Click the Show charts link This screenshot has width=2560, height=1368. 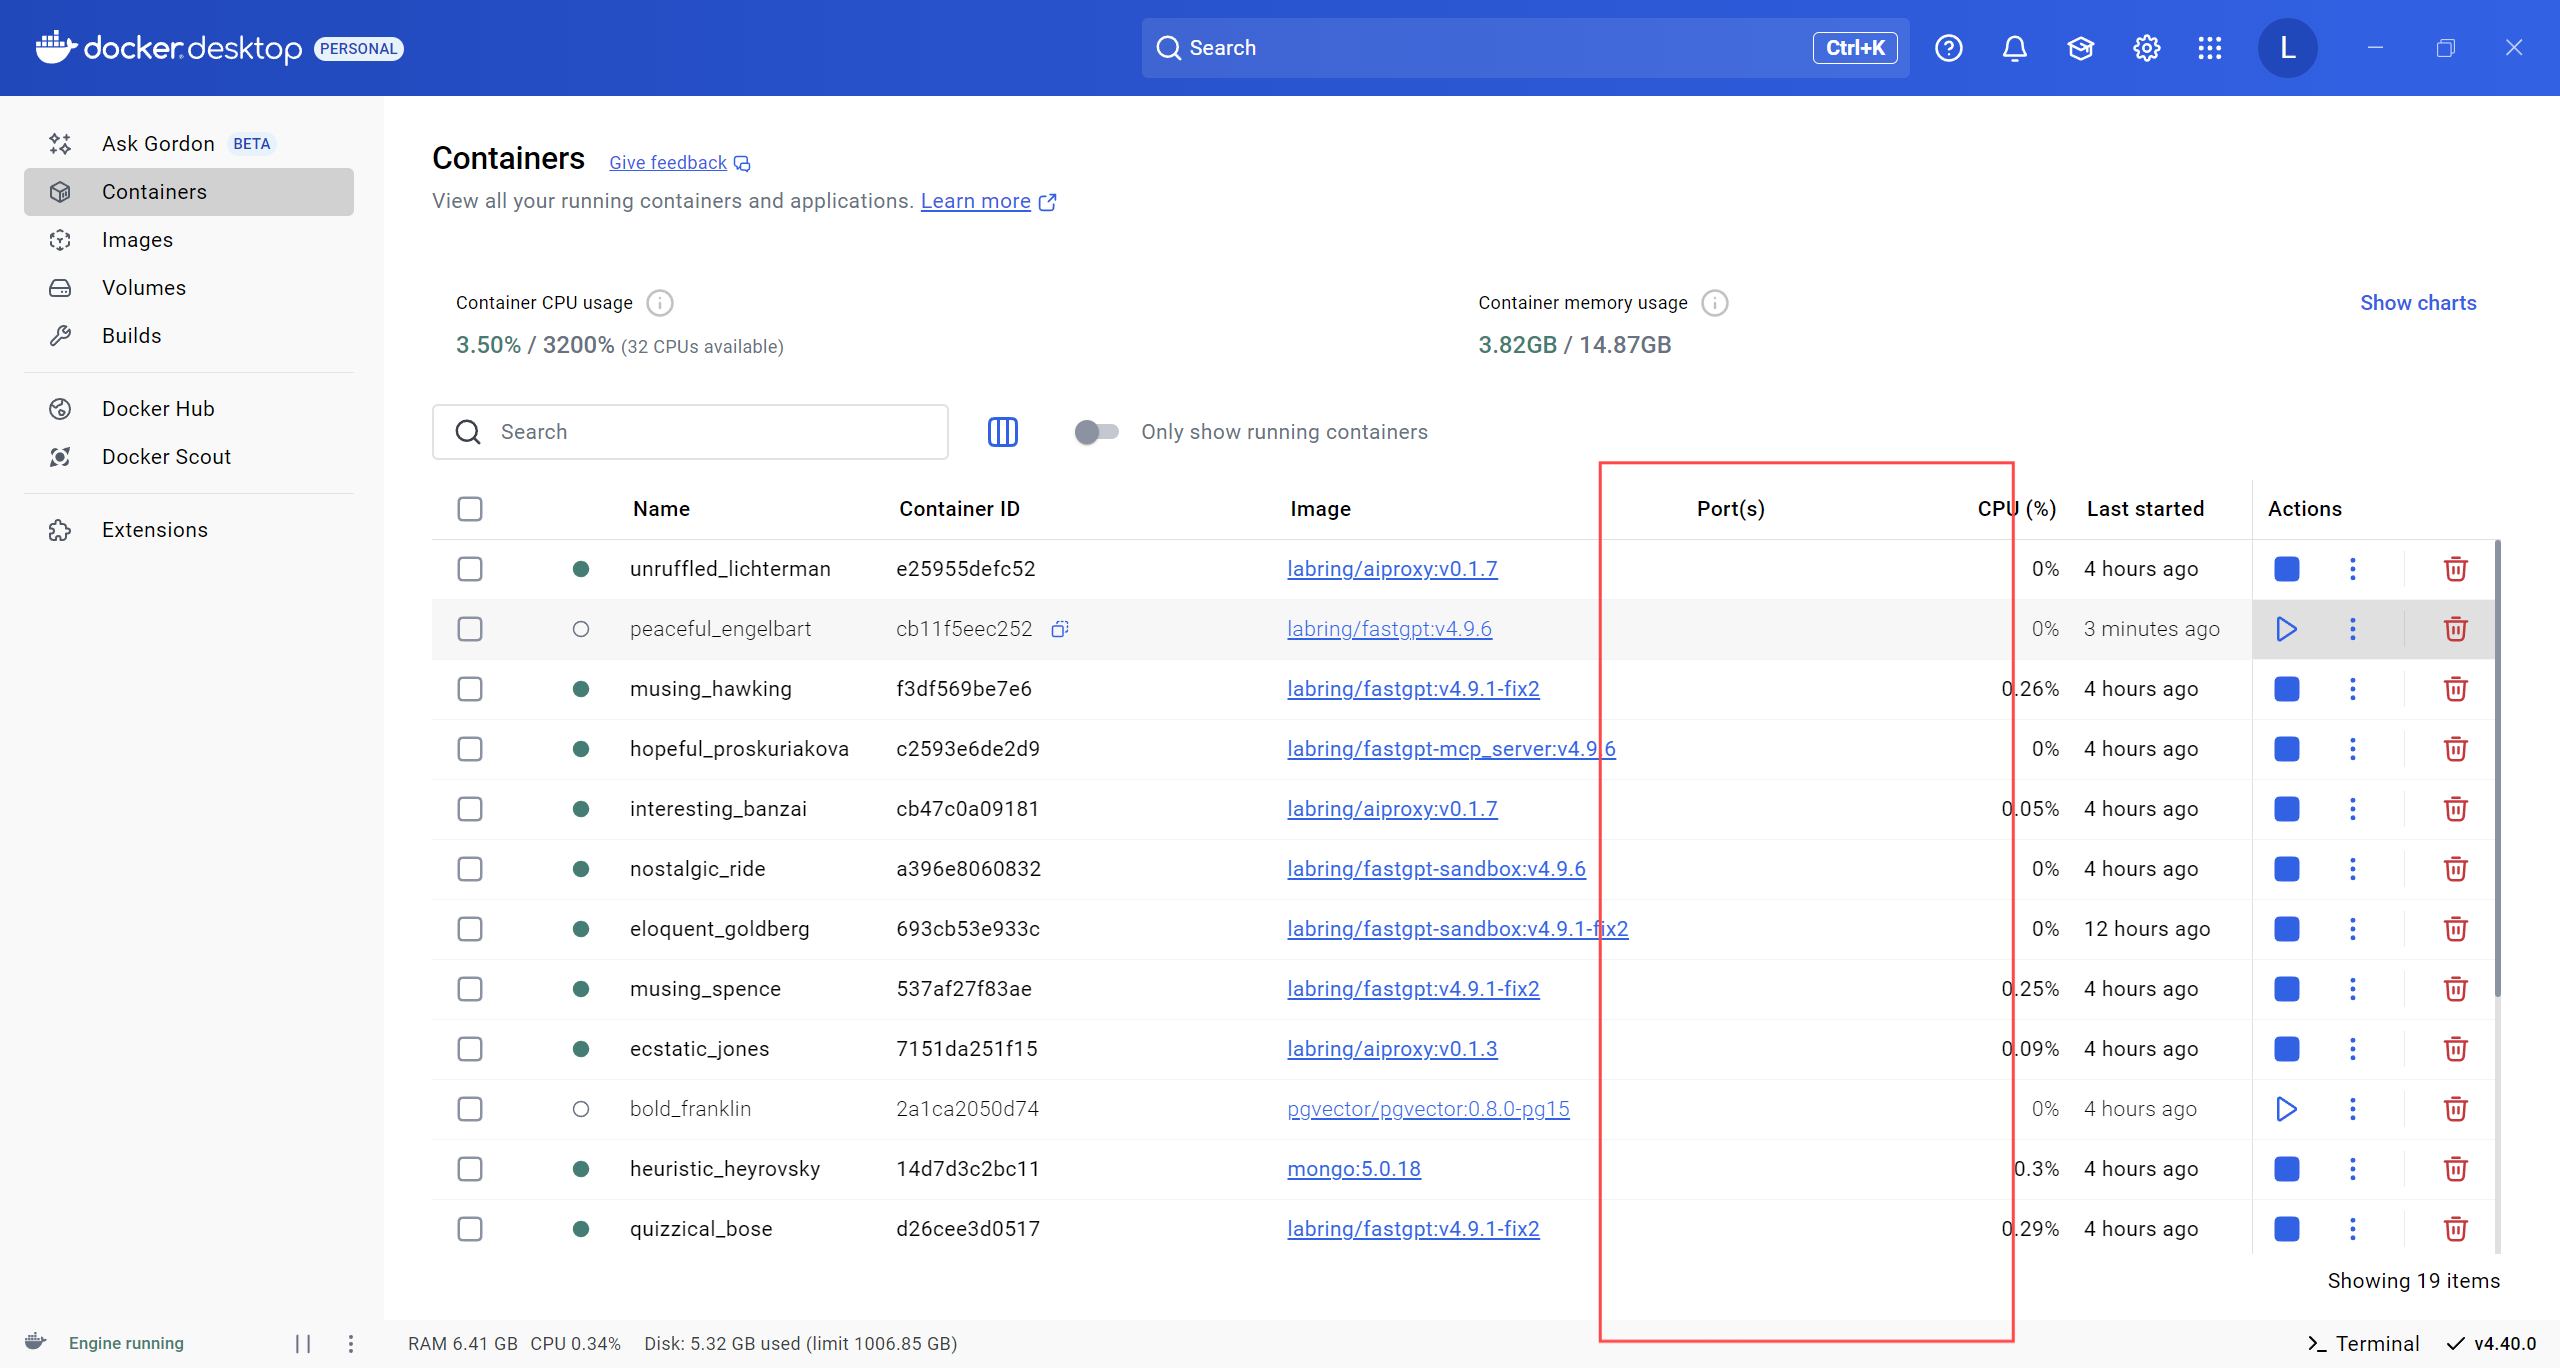(x=2417, y=303)
